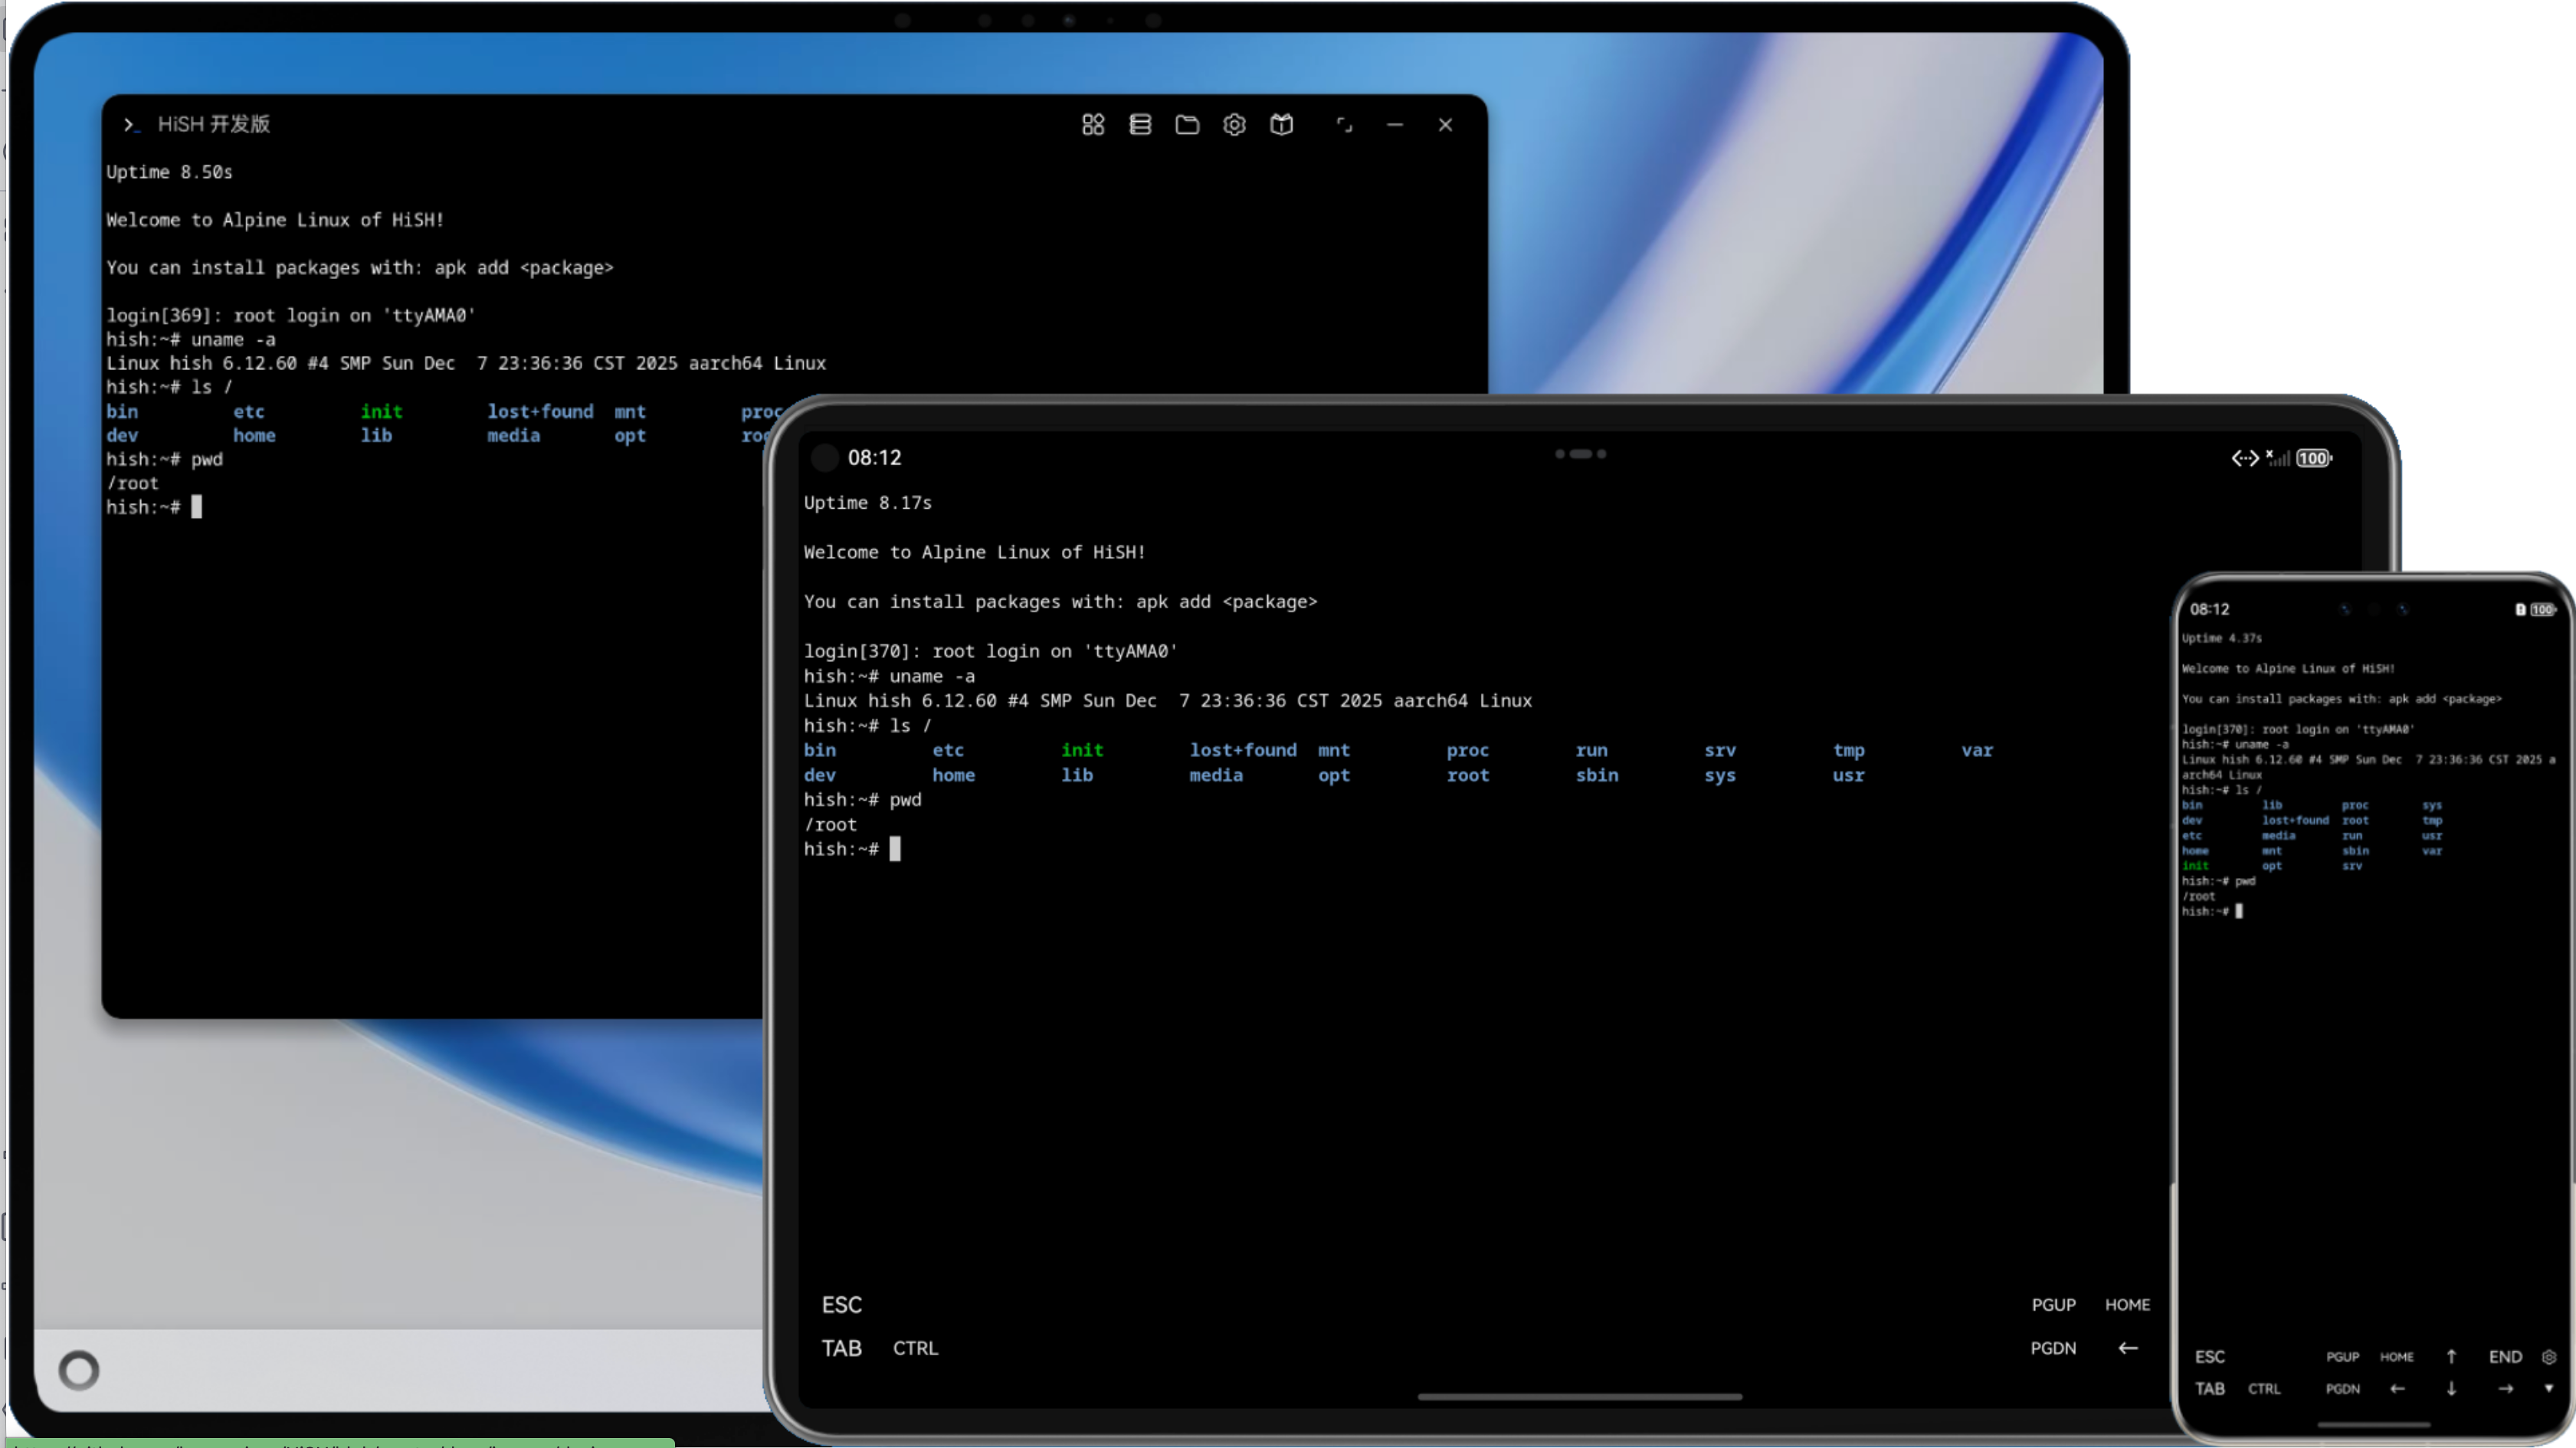Tap PGDN key on tablet keyboard bar

point(2053,1348)
